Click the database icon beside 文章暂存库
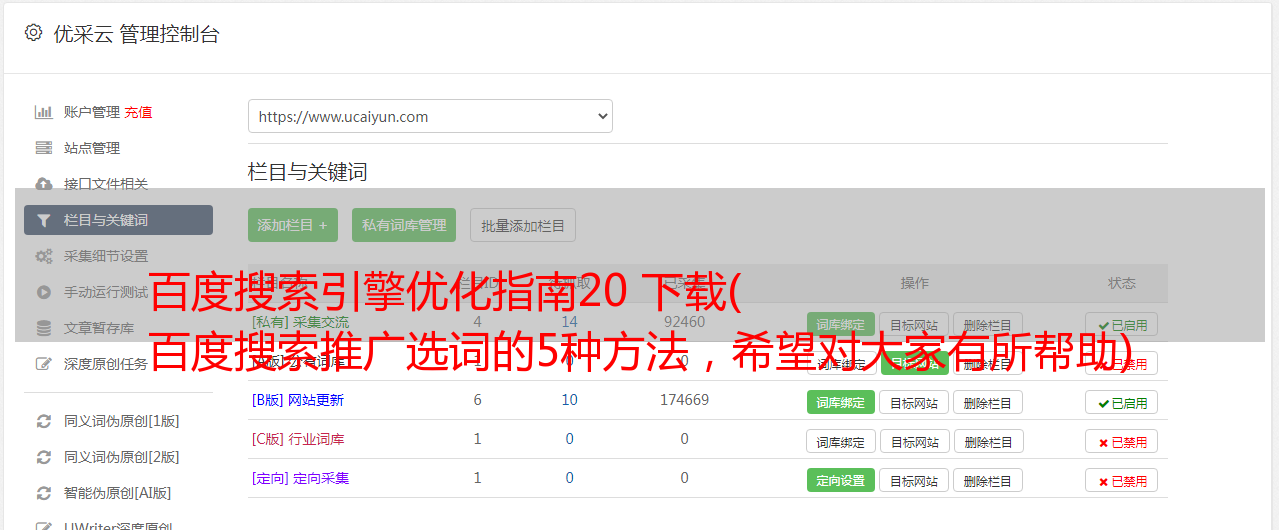This screenshot has height=530, width=1279. coord(43,328)
